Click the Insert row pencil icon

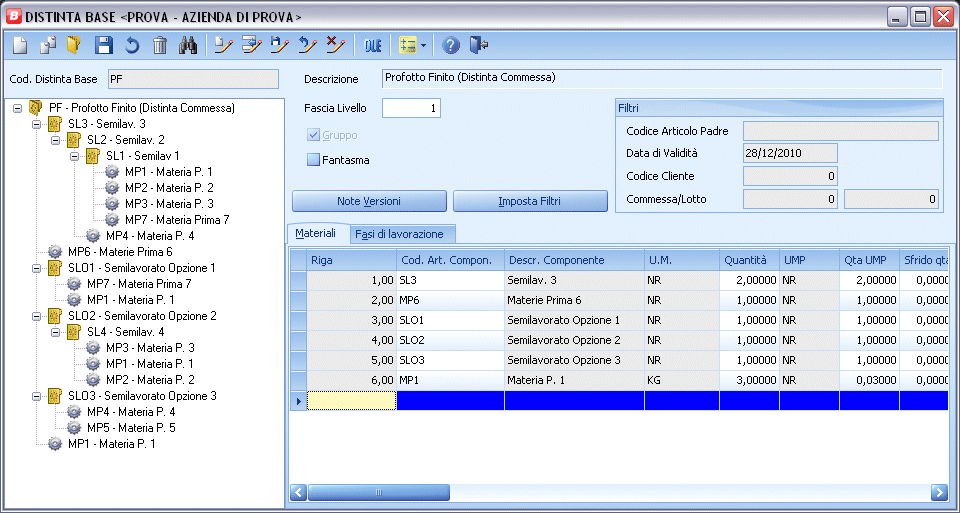252,45
